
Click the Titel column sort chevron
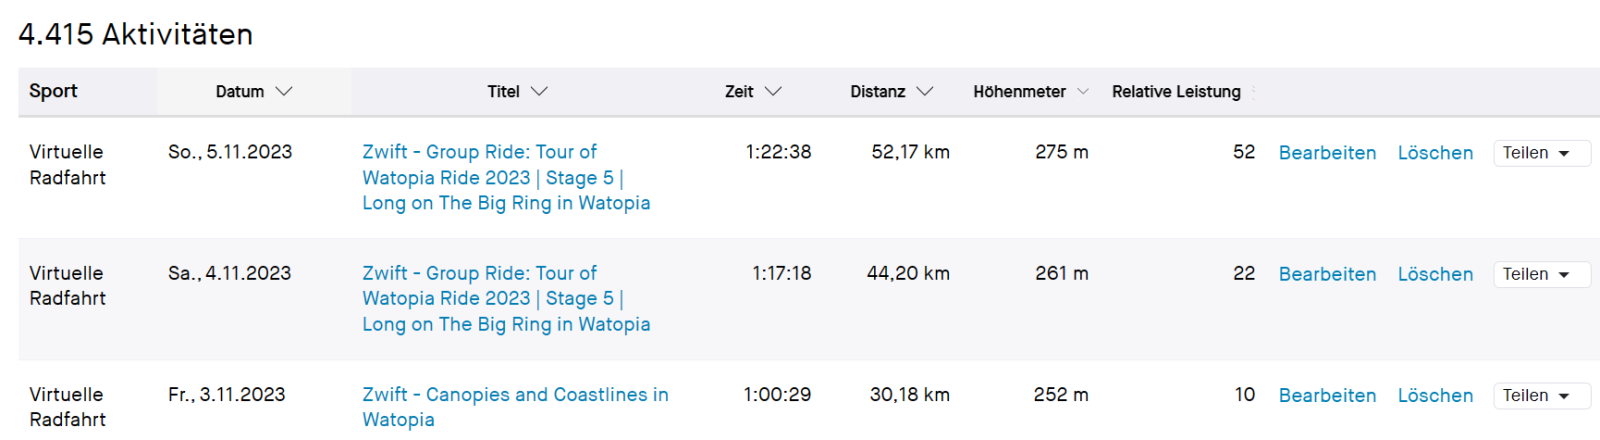click(x=540, y=92)
